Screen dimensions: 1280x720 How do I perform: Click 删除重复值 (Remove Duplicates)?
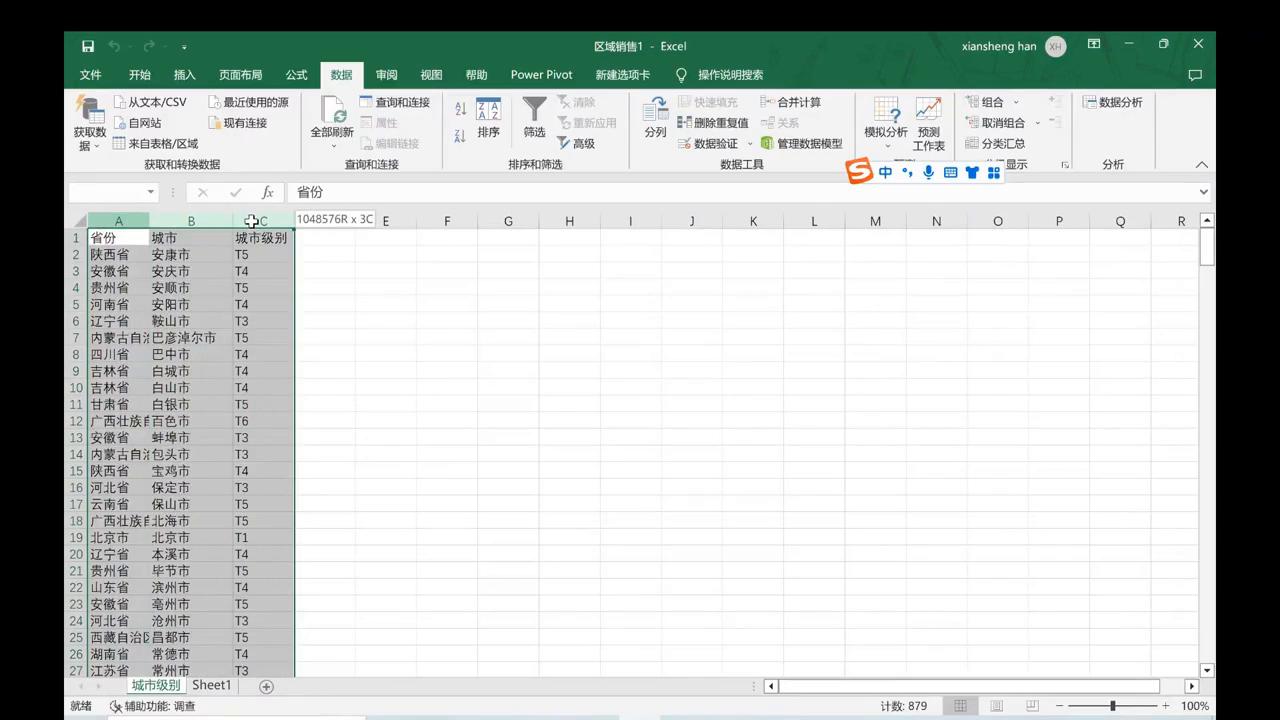pyautogui.click(x=713, y=123)
